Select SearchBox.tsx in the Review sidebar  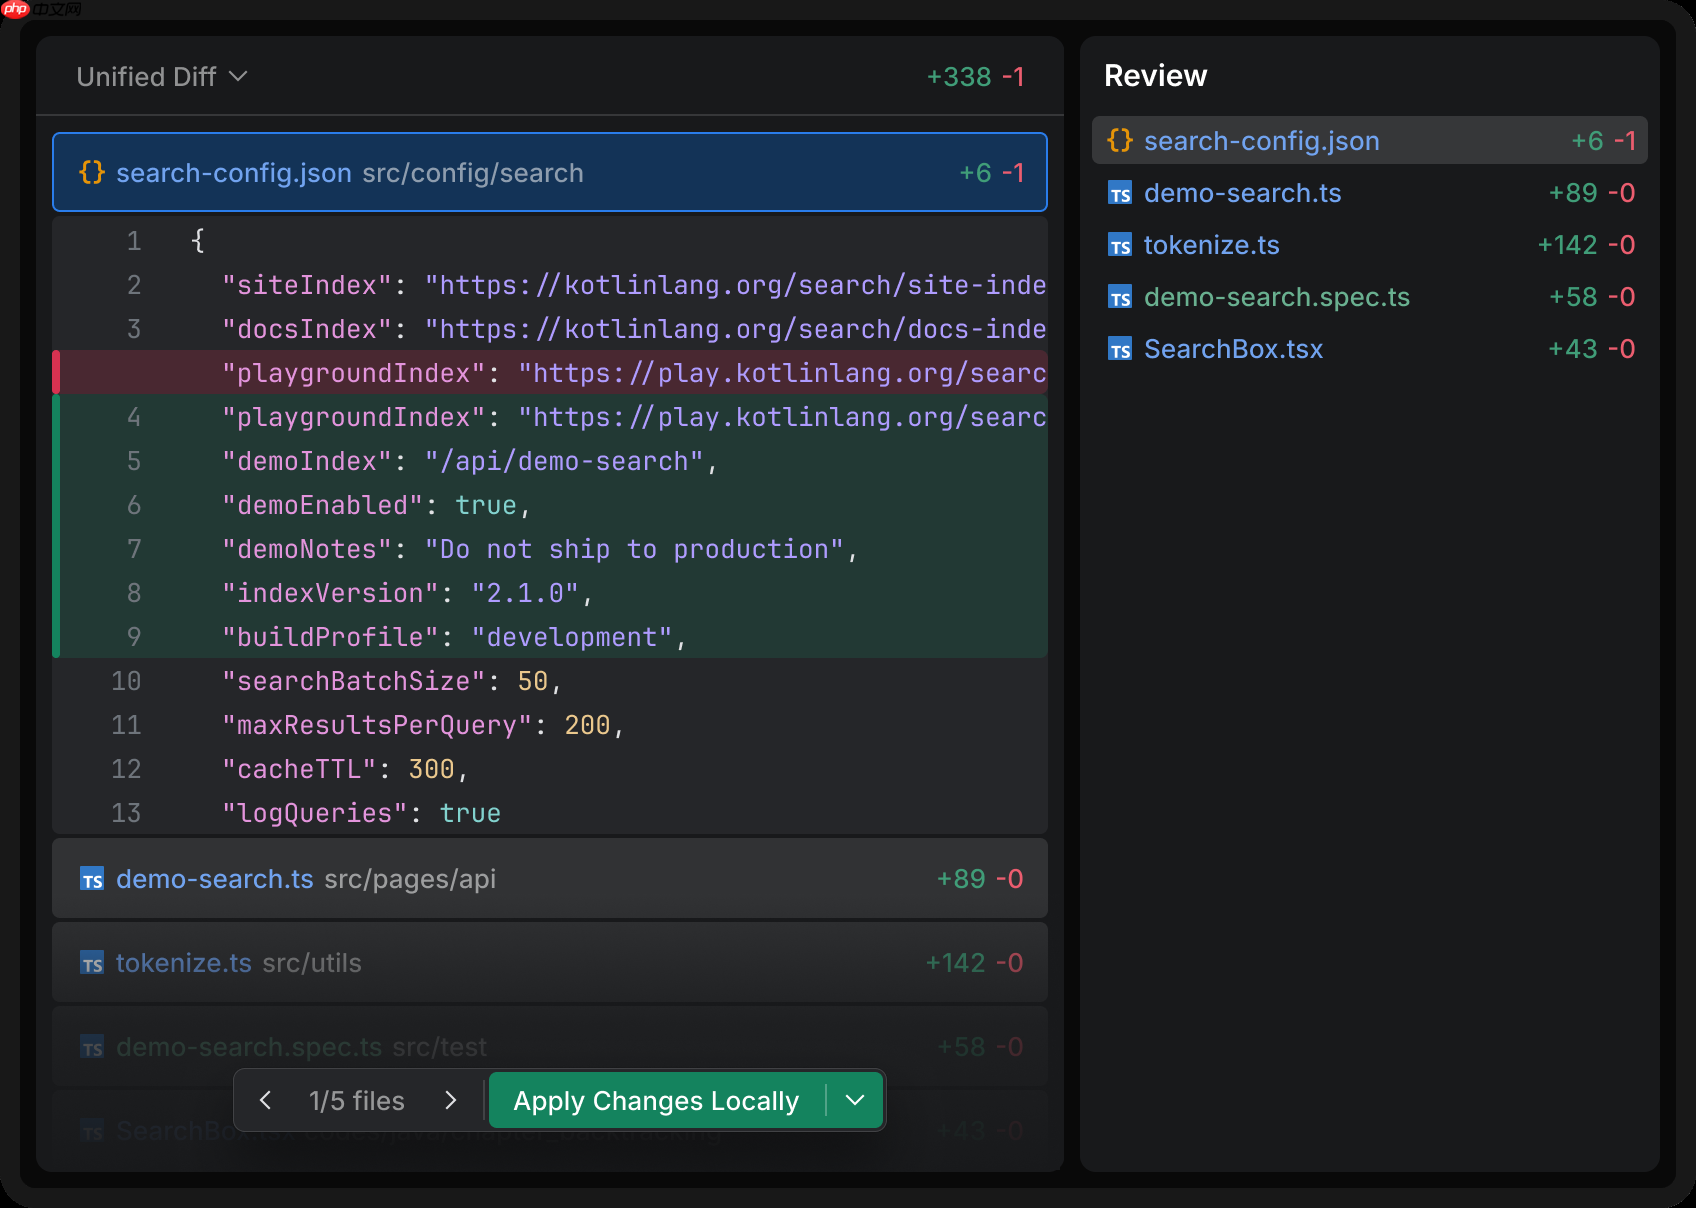tap(1233, 349)
